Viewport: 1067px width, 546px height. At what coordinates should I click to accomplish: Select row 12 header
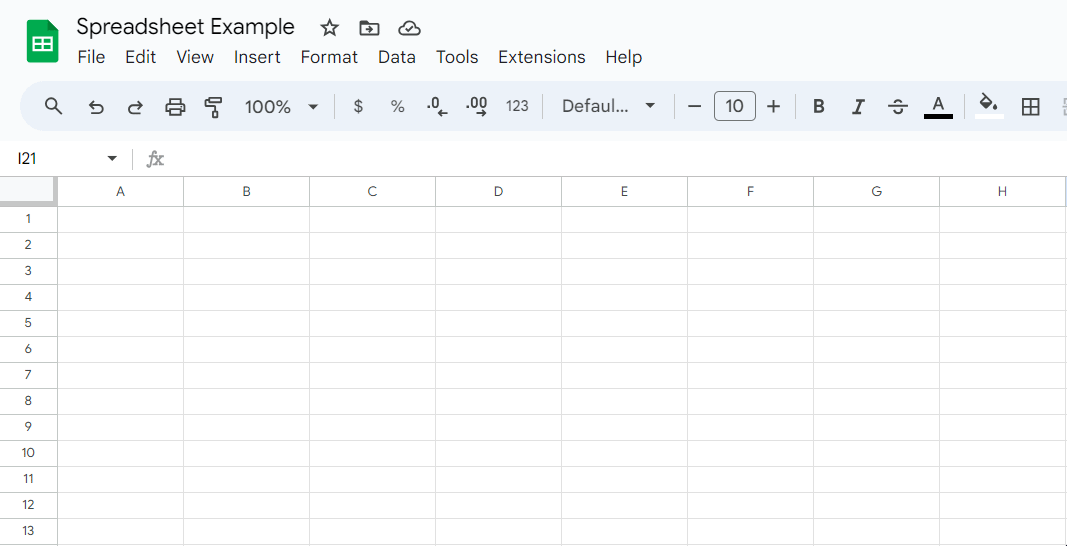pyautogui.click(x=28, y=504)
